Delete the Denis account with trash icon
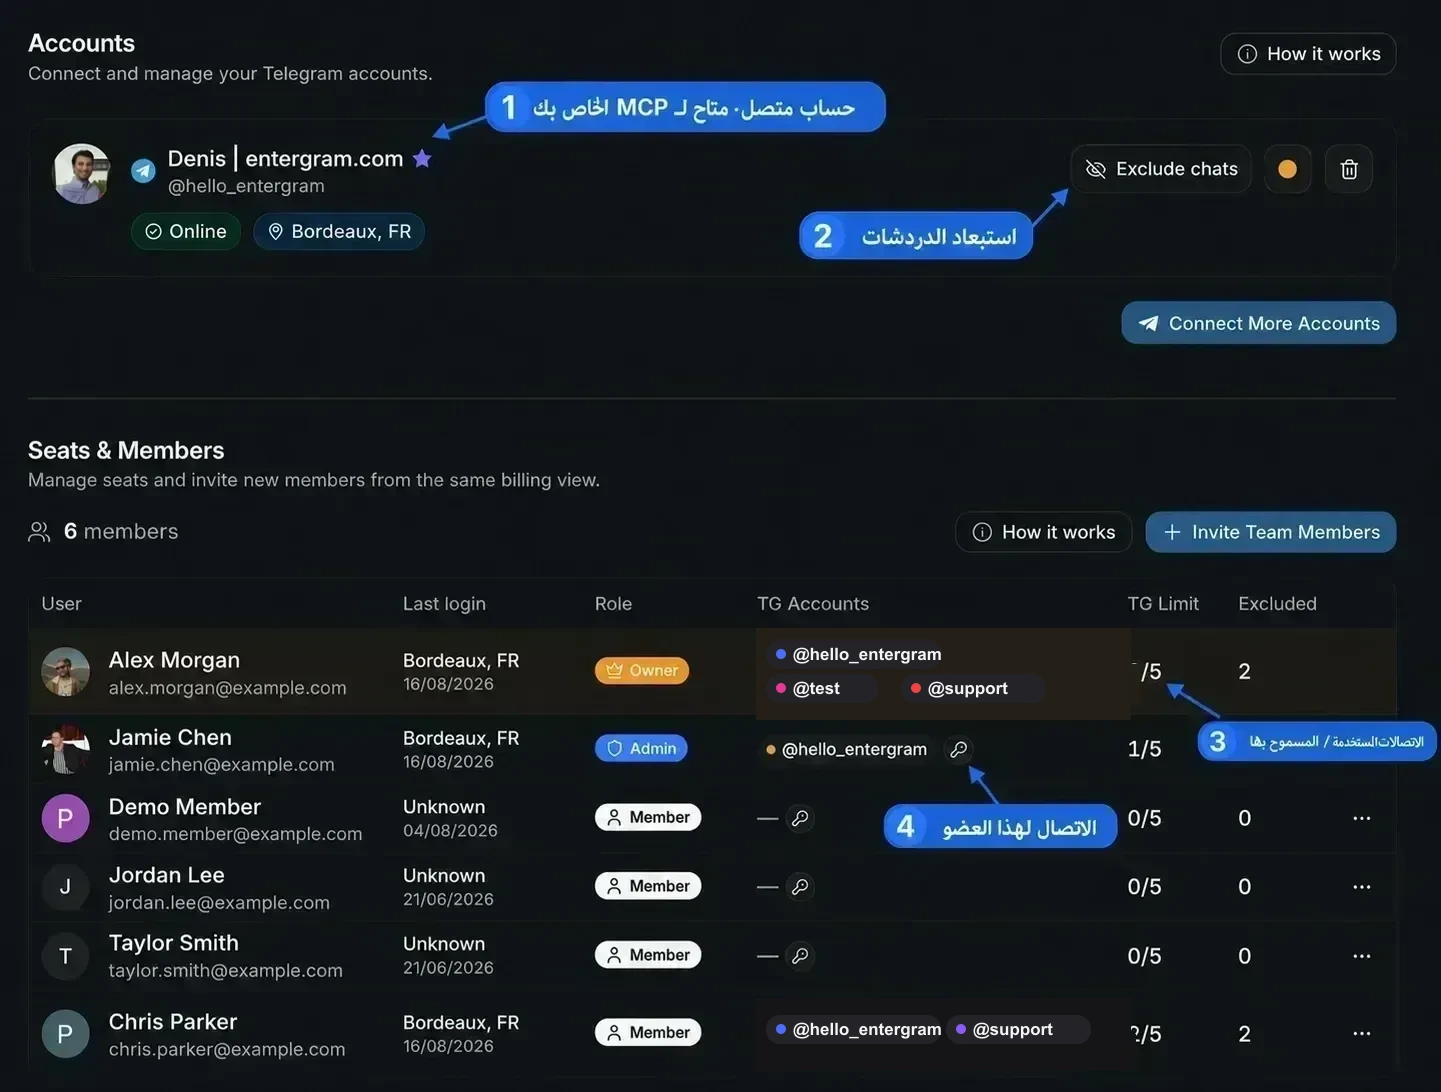Screen dimensions: 1441x1092 click(x=1348, y=169)
